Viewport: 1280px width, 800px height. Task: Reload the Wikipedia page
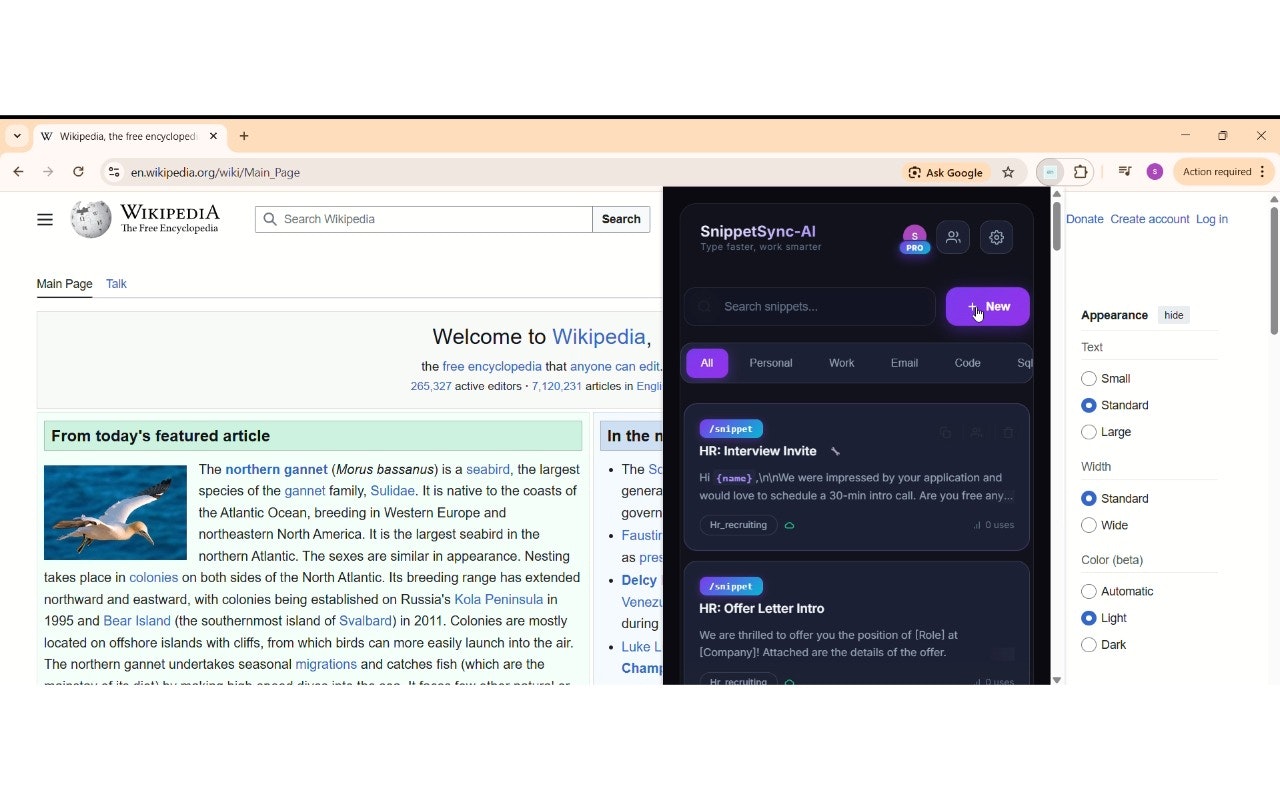(78, 172)
